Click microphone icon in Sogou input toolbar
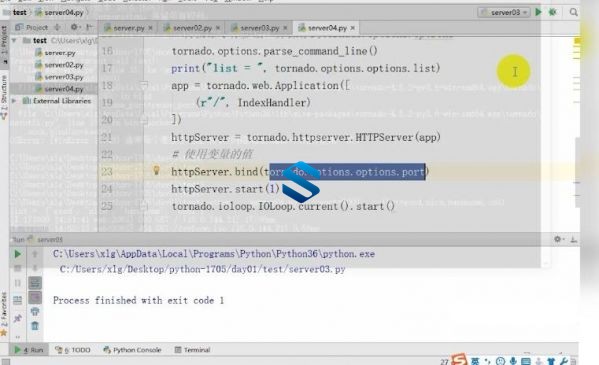 [513, 361]
